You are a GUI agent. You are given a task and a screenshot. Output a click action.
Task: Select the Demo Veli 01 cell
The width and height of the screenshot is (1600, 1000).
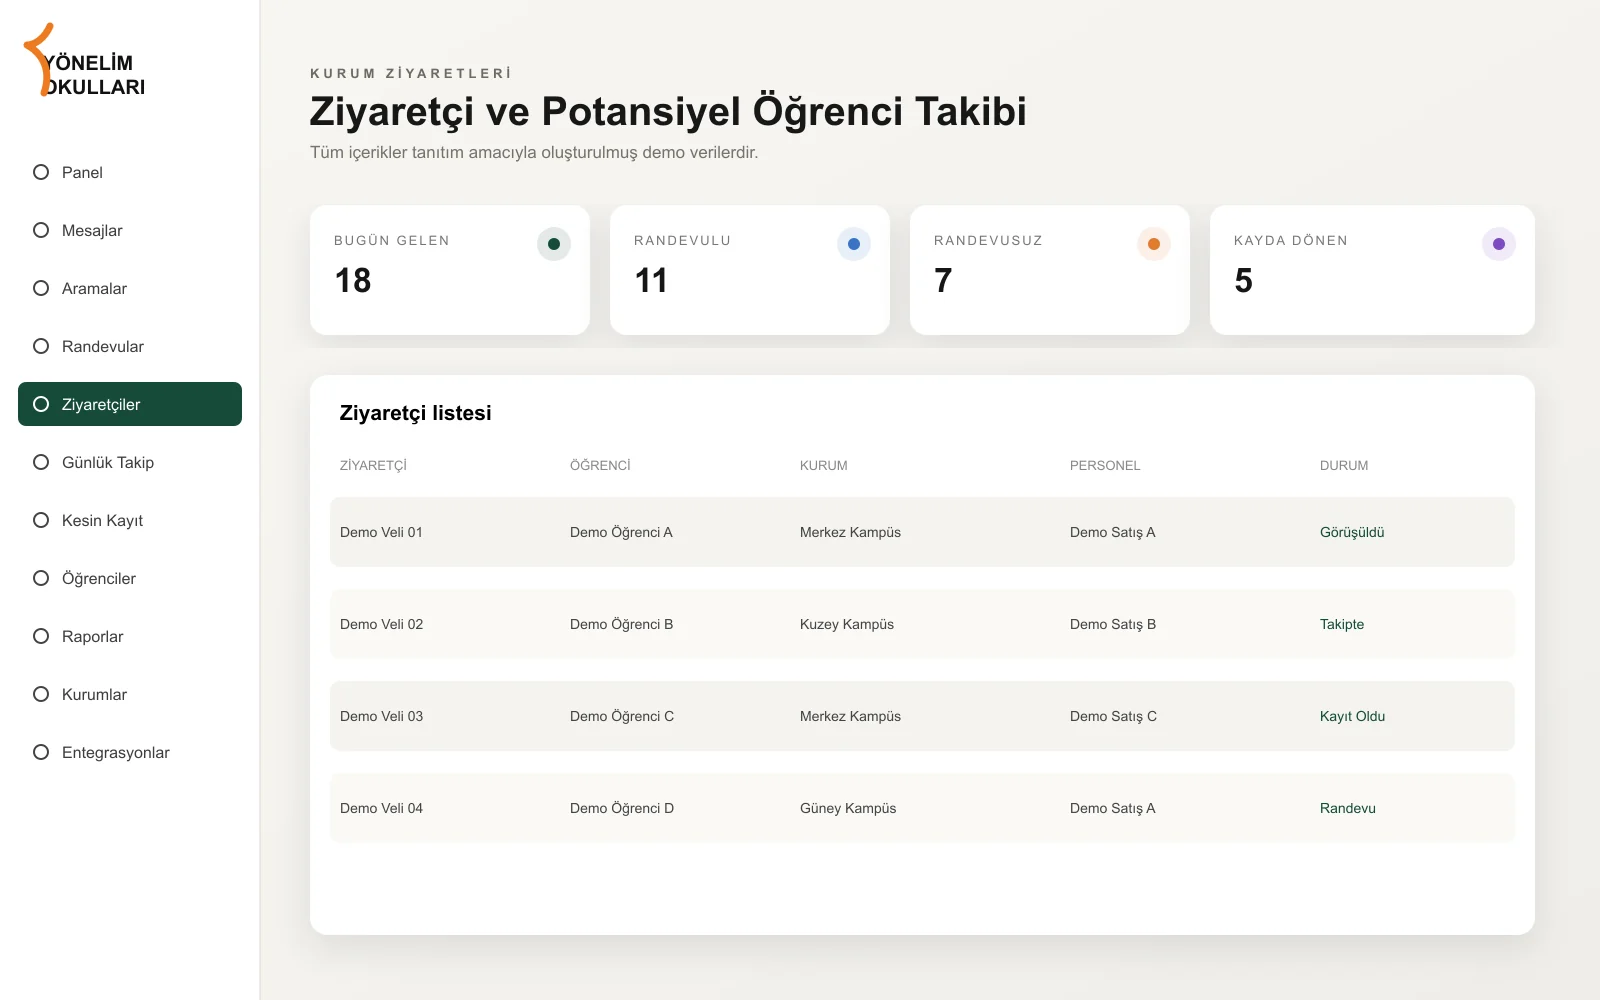click(381, 532)
